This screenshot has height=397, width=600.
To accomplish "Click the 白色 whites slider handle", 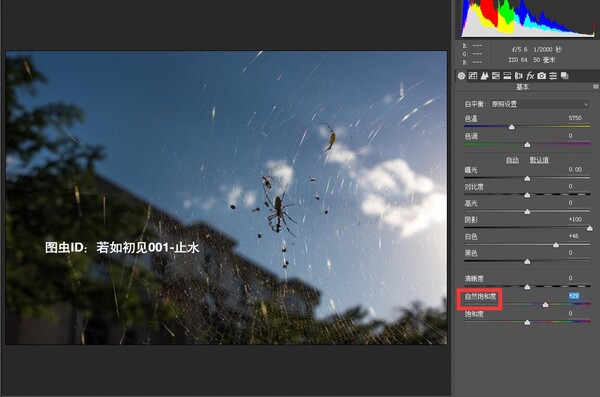I will [x=556, y=245].
